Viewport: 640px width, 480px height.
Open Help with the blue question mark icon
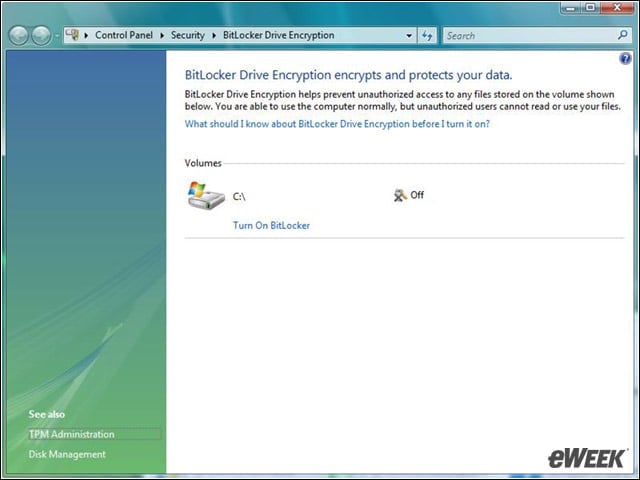point(625,59)
